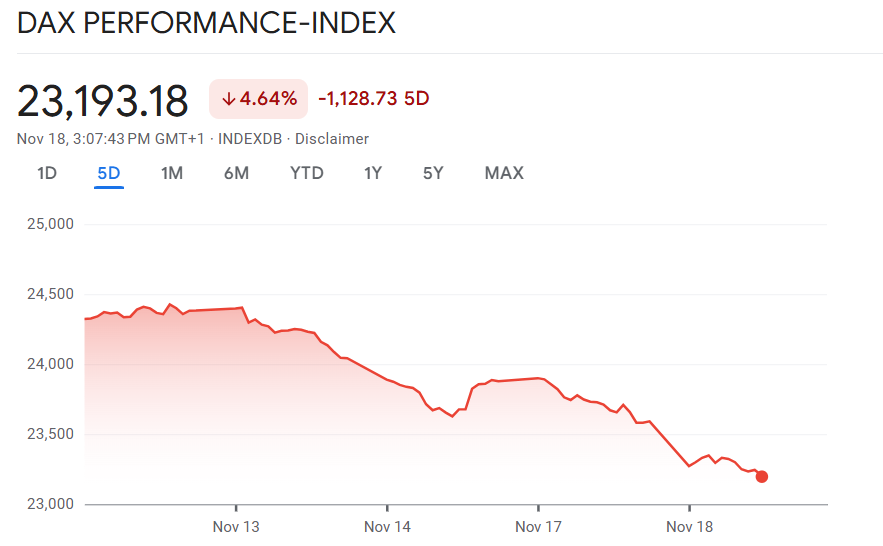Screen dimensions: 883x546
Task: Show the 1M chart view
Action: tap(172, 173)
